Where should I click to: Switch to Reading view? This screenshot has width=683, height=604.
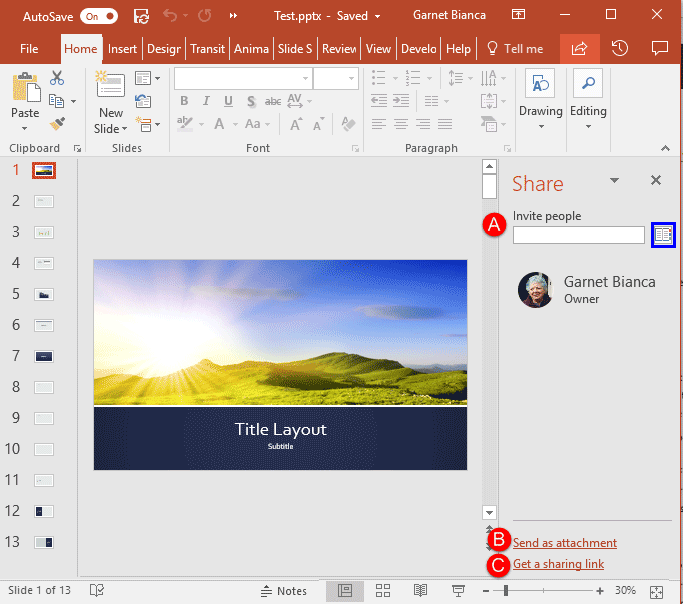421,591
